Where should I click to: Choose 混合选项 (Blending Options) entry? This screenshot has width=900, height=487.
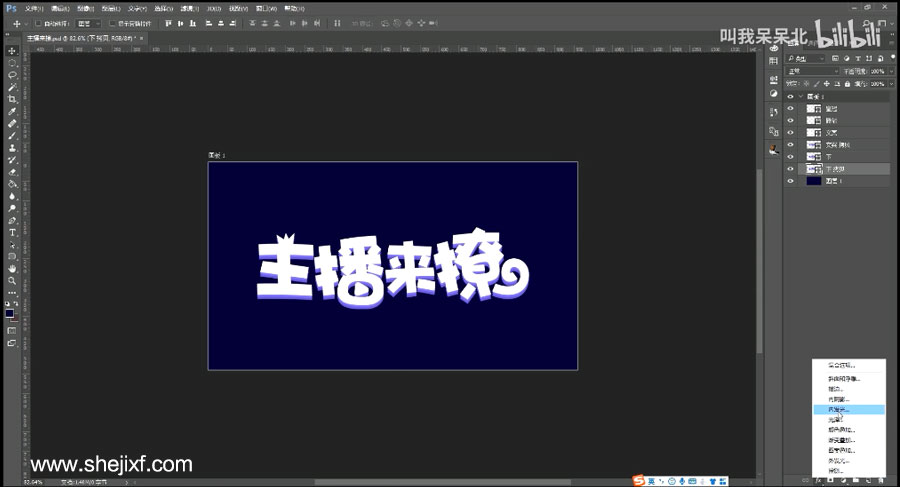849,365
